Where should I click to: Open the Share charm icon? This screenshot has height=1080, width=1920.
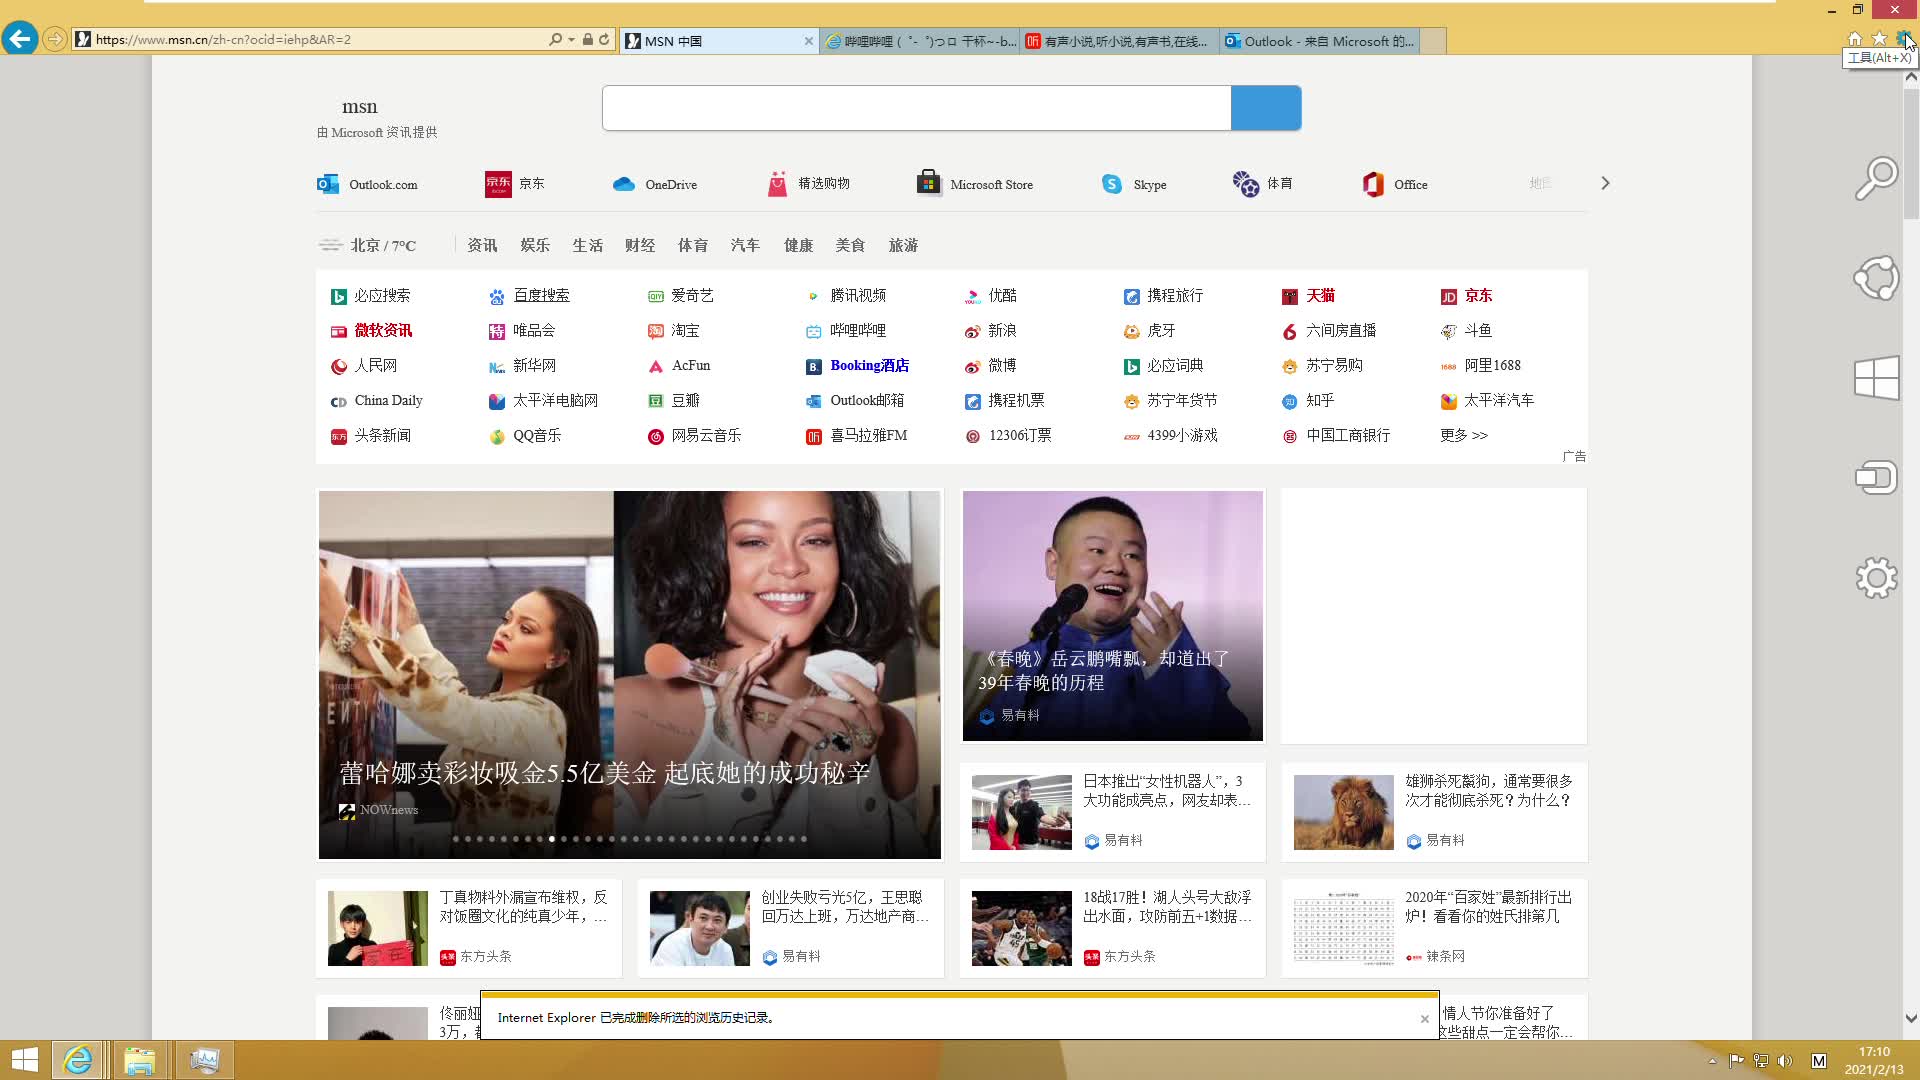[1876, 279]
